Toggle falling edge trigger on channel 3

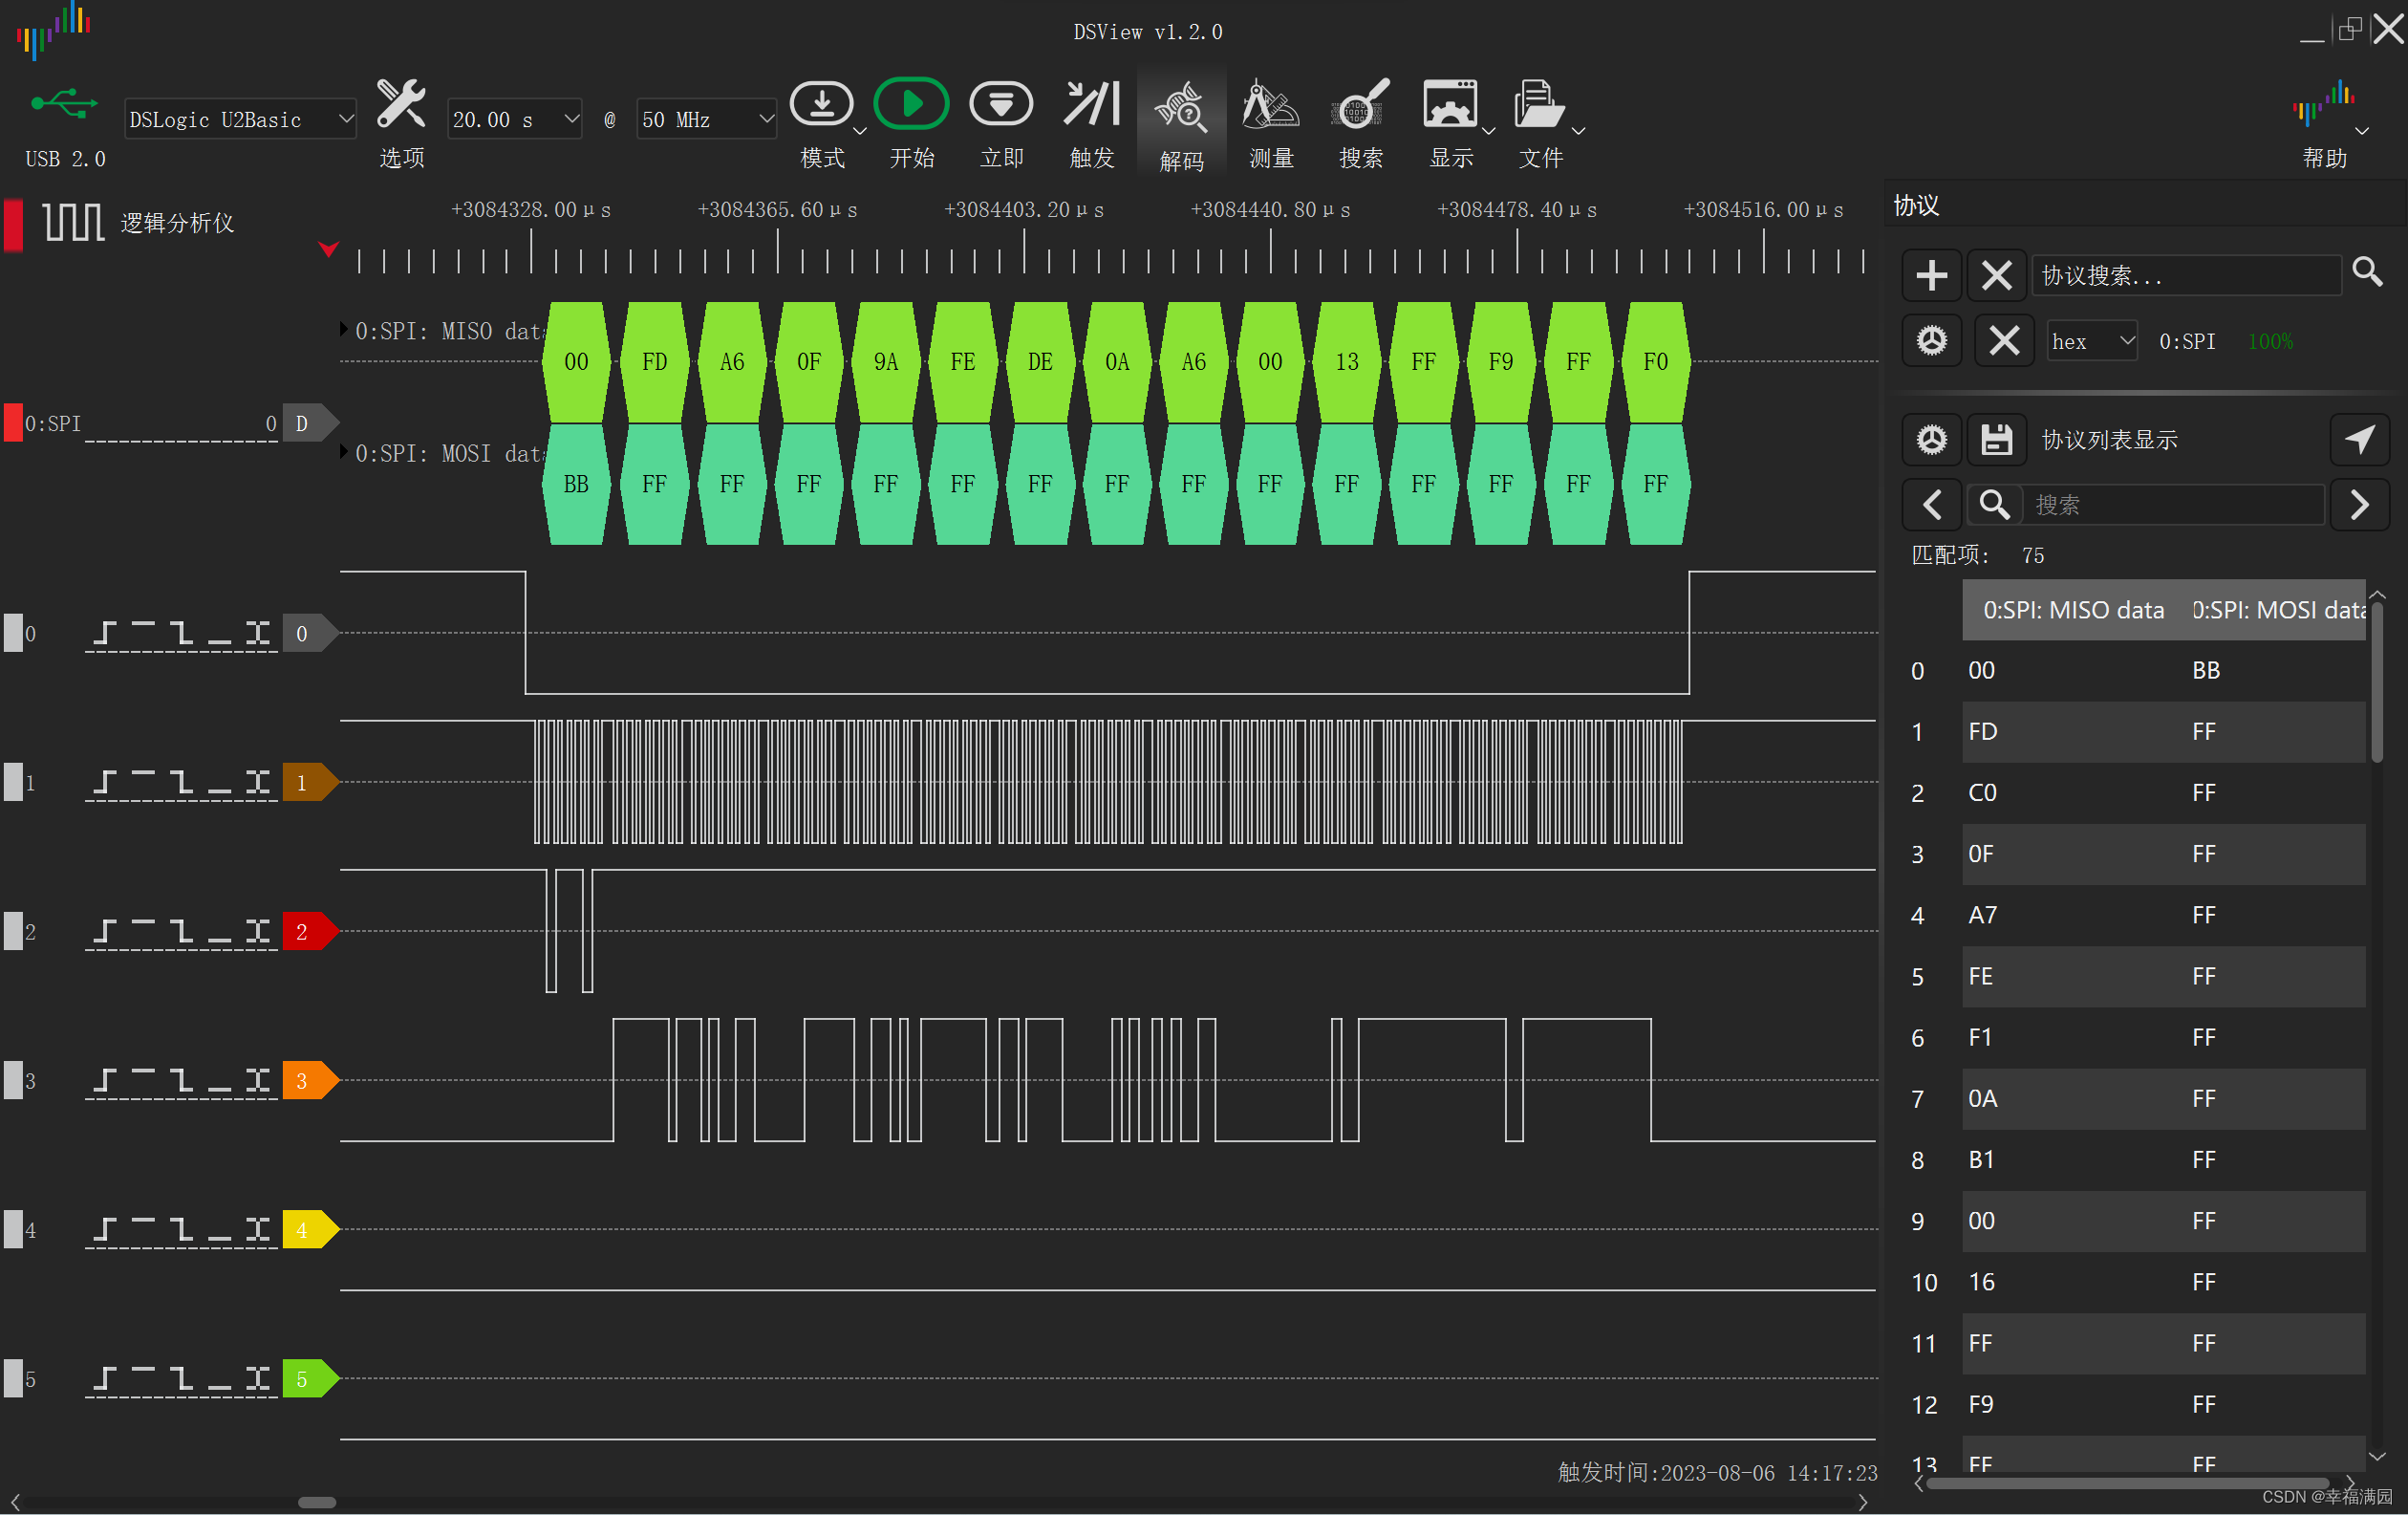(181, 1080)
